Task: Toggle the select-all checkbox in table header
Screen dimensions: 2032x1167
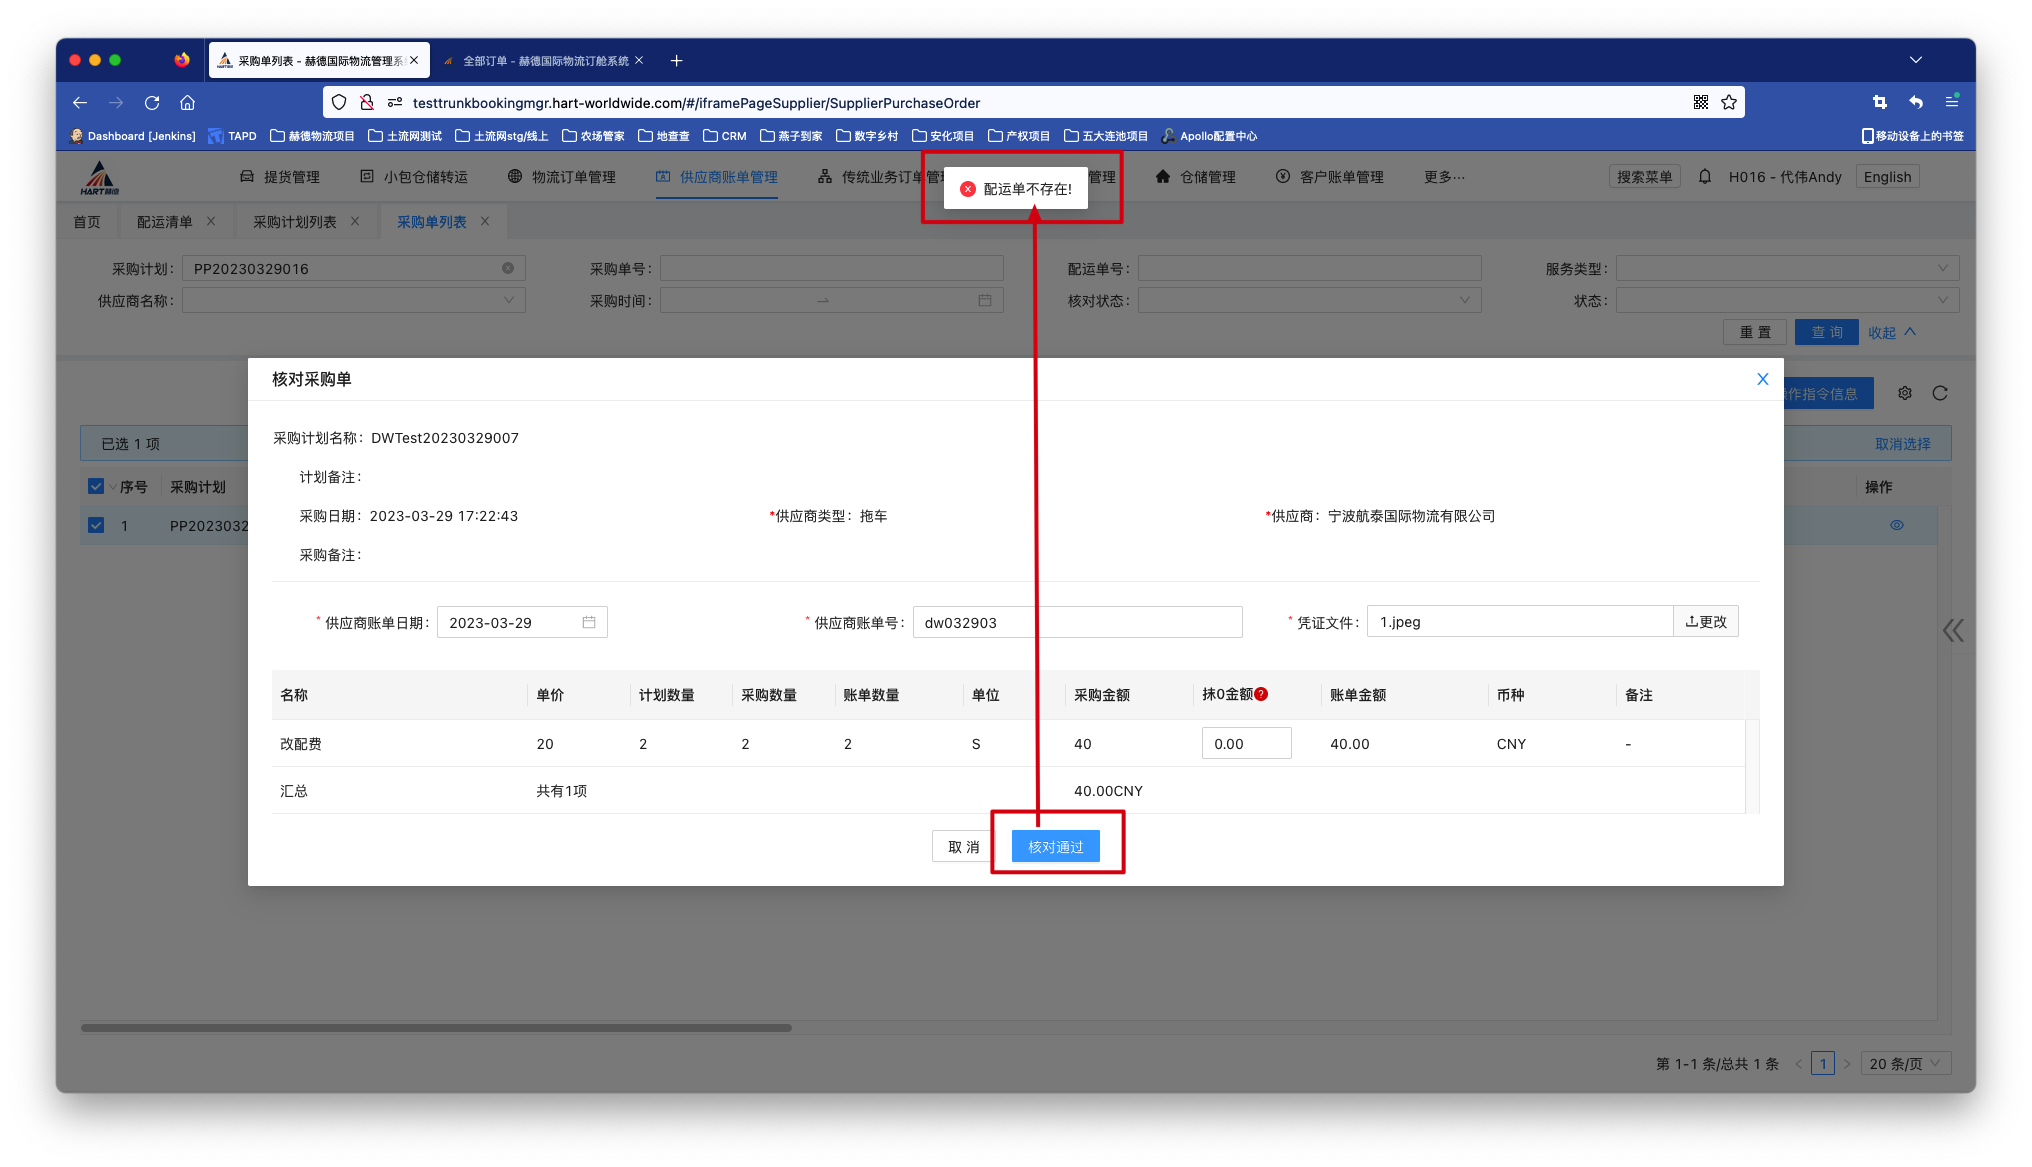Action: [x=96, y=486]
